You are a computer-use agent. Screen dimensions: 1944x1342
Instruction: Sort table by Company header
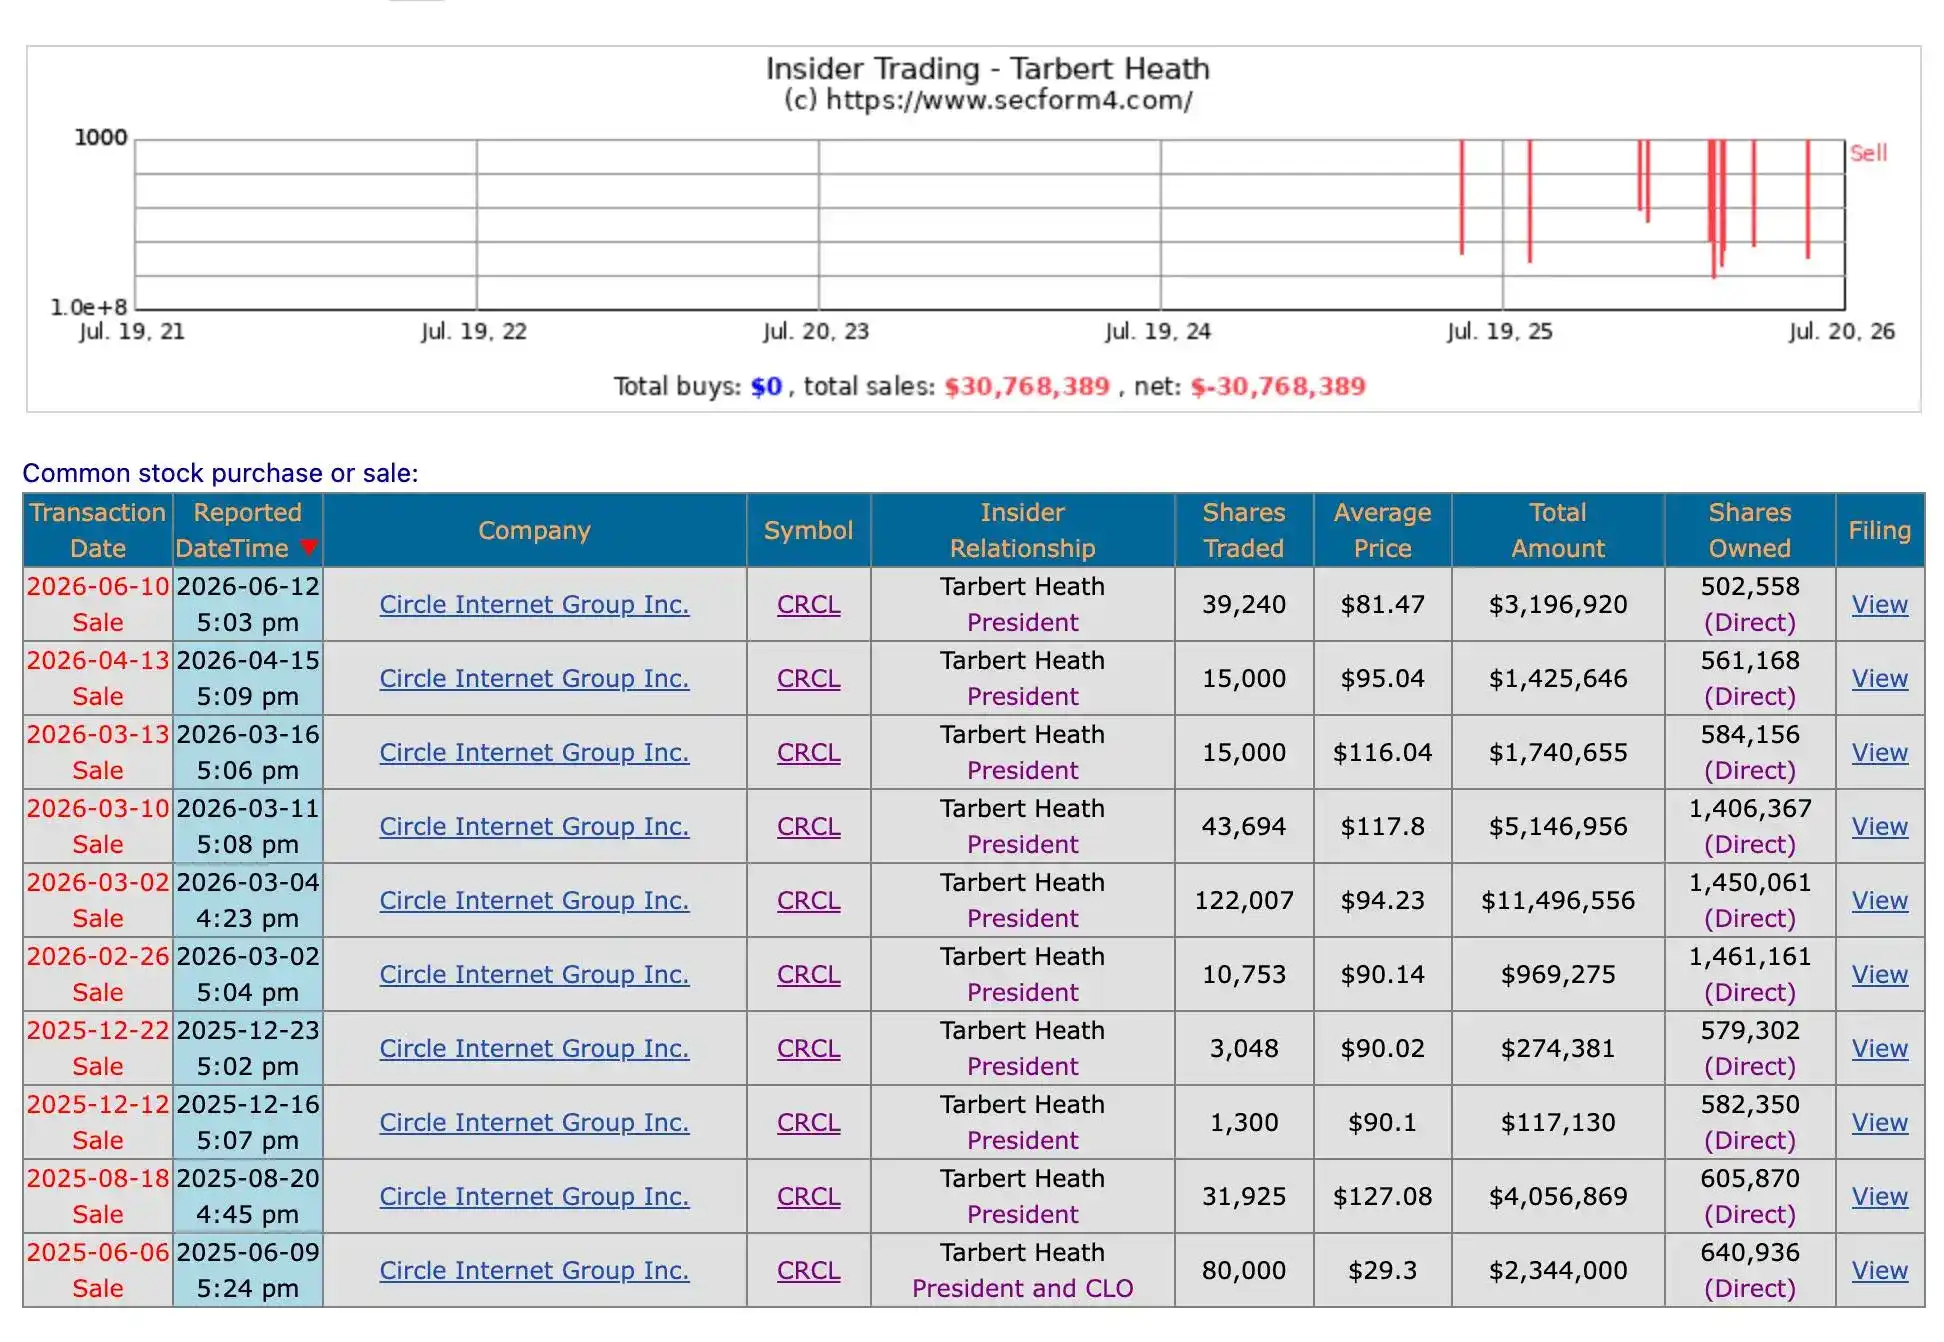534,530
